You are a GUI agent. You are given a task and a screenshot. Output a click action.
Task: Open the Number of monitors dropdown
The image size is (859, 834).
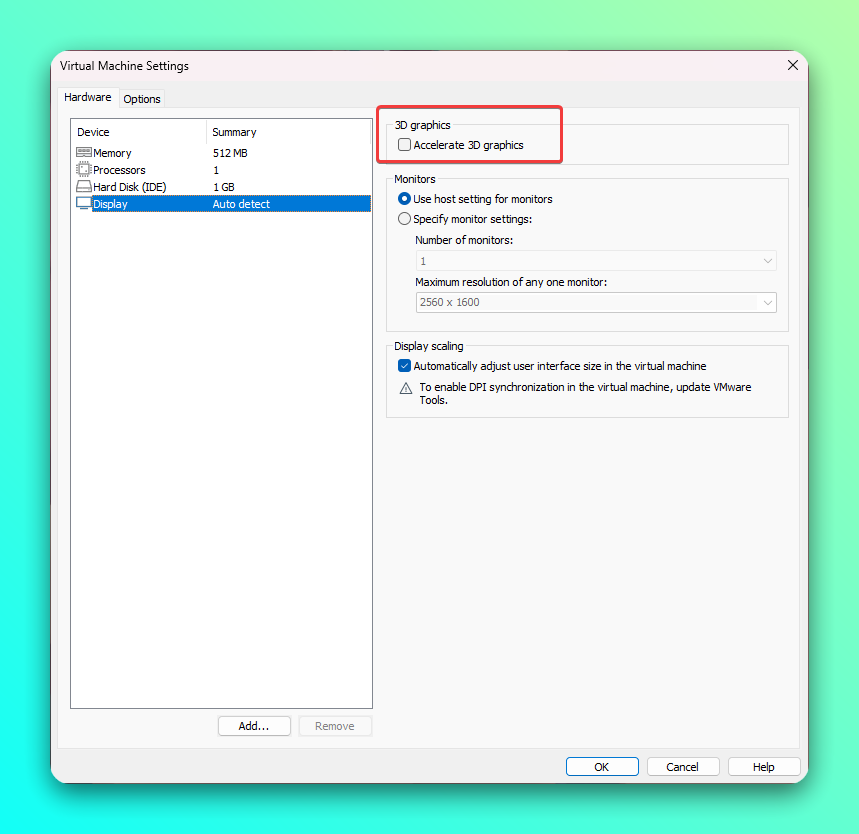768,260
